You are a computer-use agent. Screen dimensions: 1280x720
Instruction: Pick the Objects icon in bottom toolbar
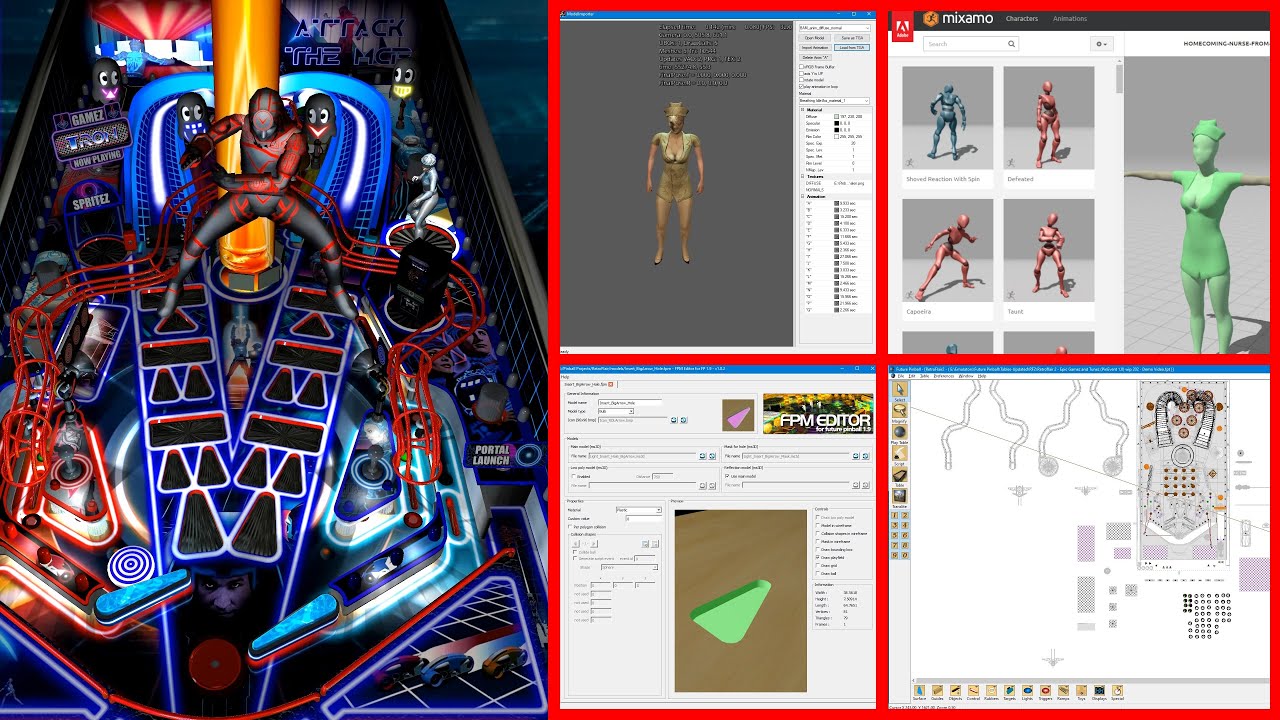pyautogui.click(x=956, y=690)
